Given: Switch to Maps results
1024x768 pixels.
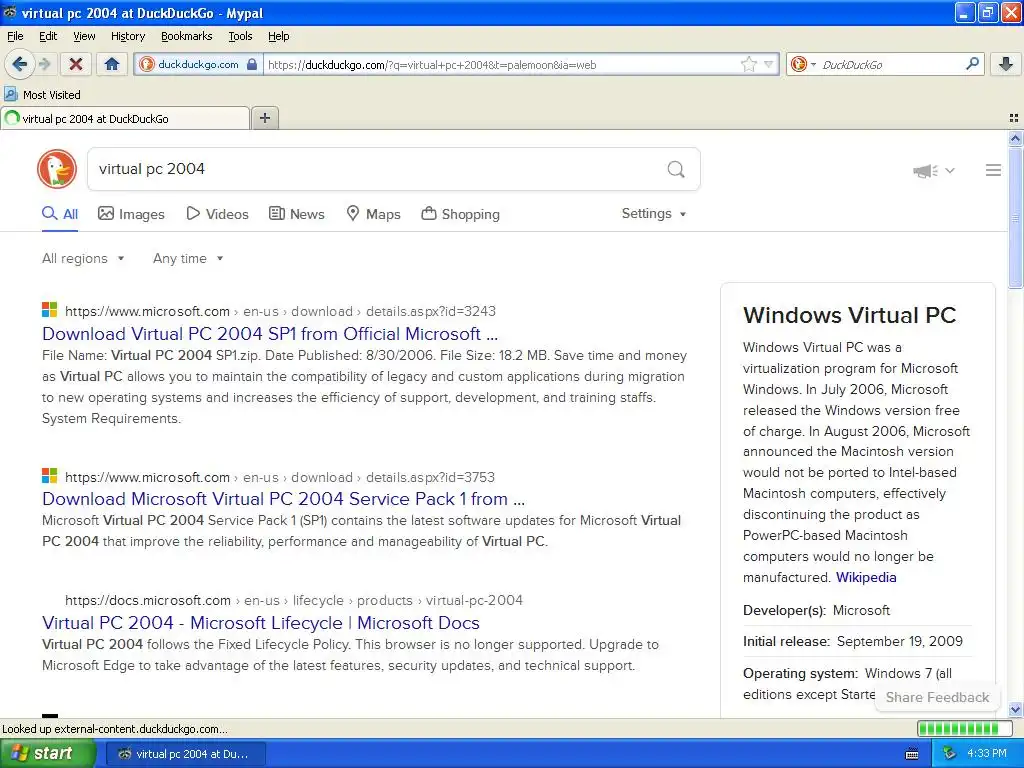Looking at the screenshot, I should tap(373, 214).
